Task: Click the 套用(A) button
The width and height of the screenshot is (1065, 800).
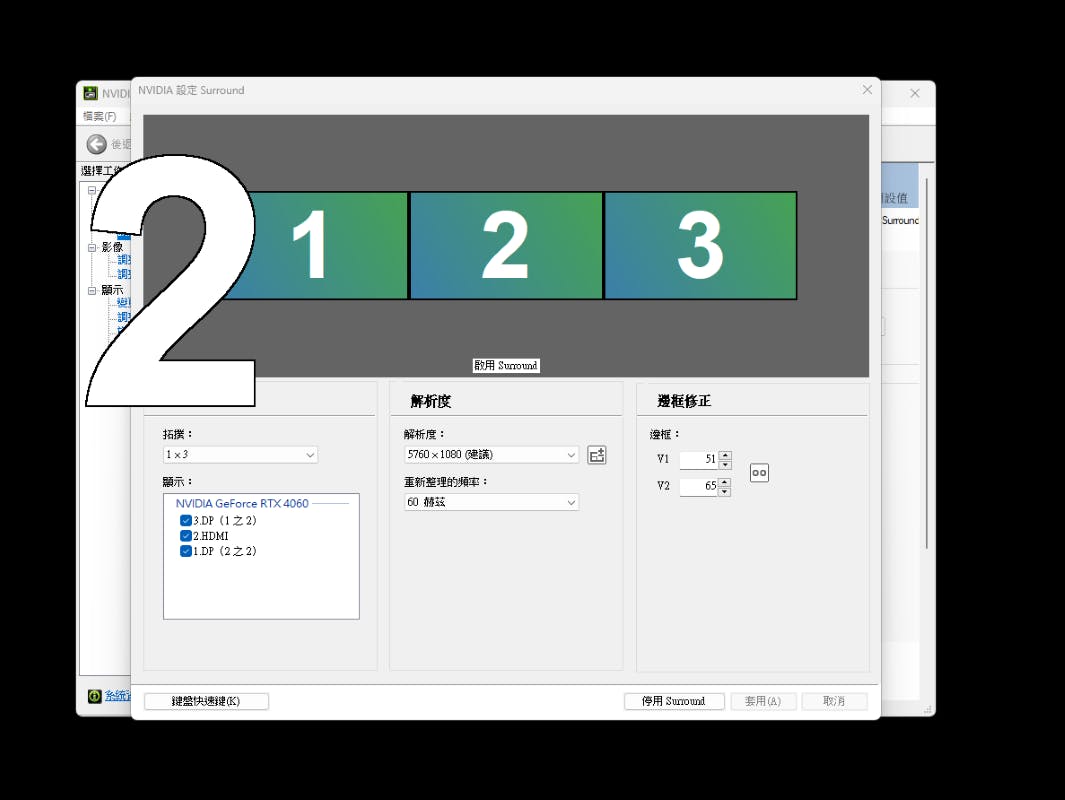Action: (x=763, y=701)
